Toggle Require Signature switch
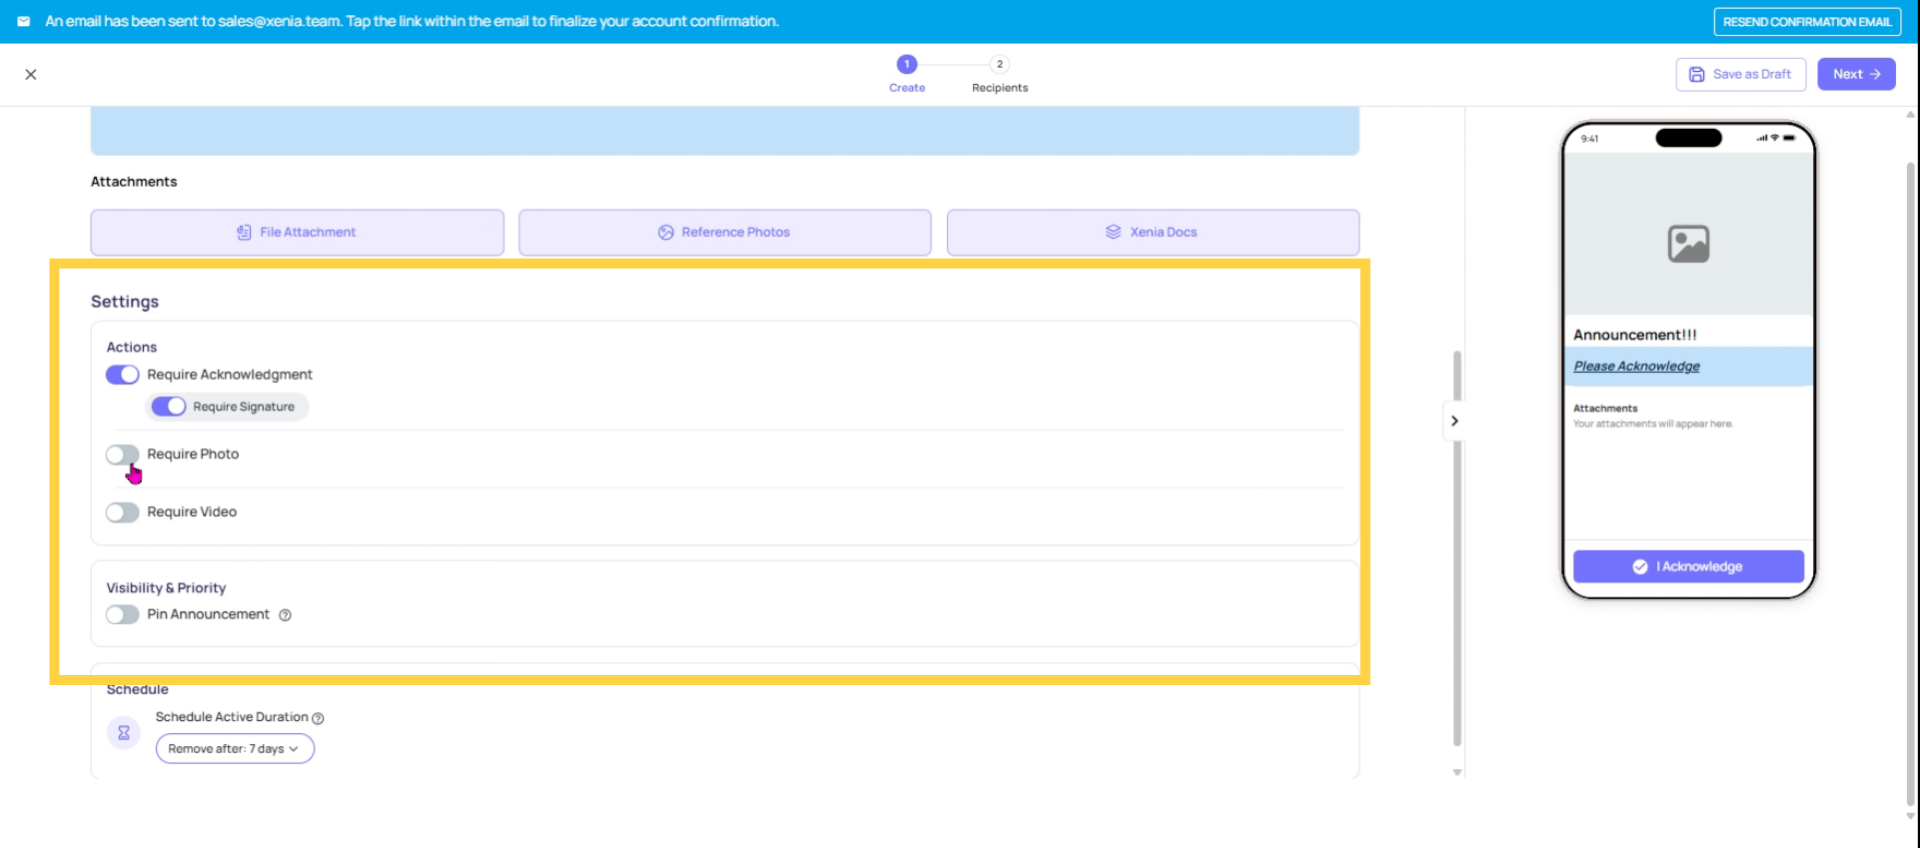This screenshot has width=1920, height=848. click(169, 407)
